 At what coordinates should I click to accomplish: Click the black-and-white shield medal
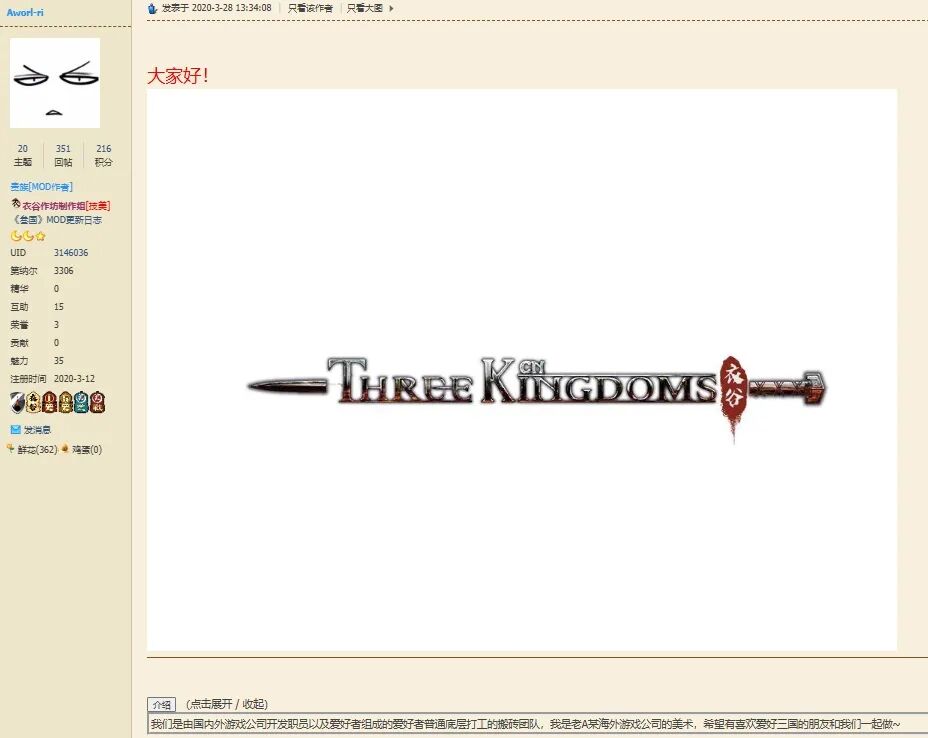[17, 402]
